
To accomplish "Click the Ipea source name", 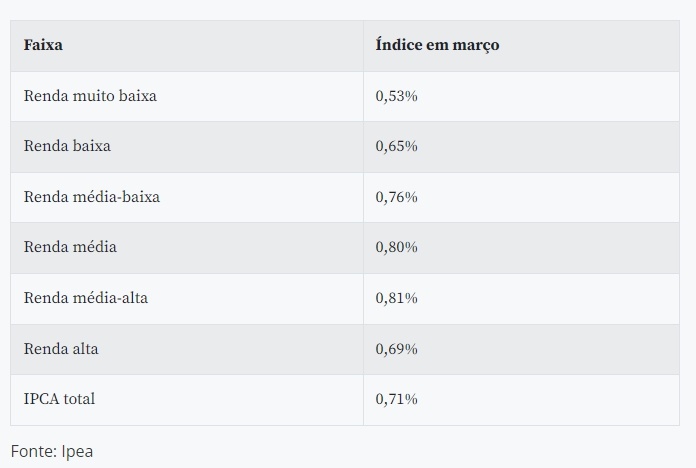I will click(x=76, y=451).
